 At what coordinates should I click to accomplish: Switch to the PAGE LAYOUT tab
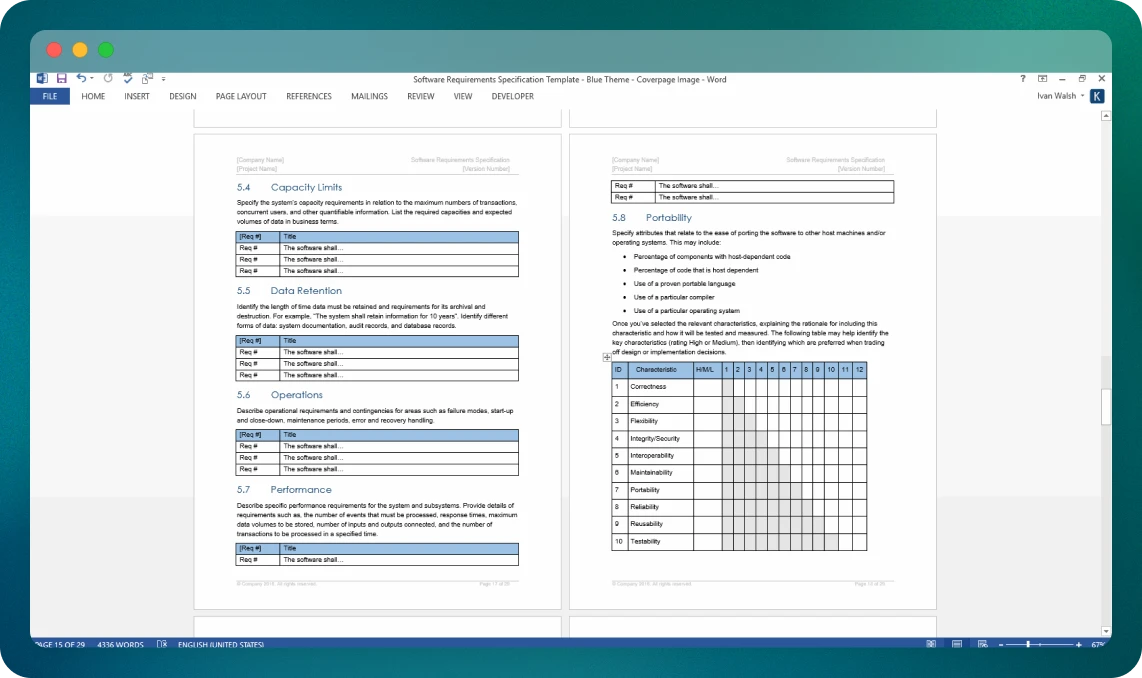(x=241, y=97)
